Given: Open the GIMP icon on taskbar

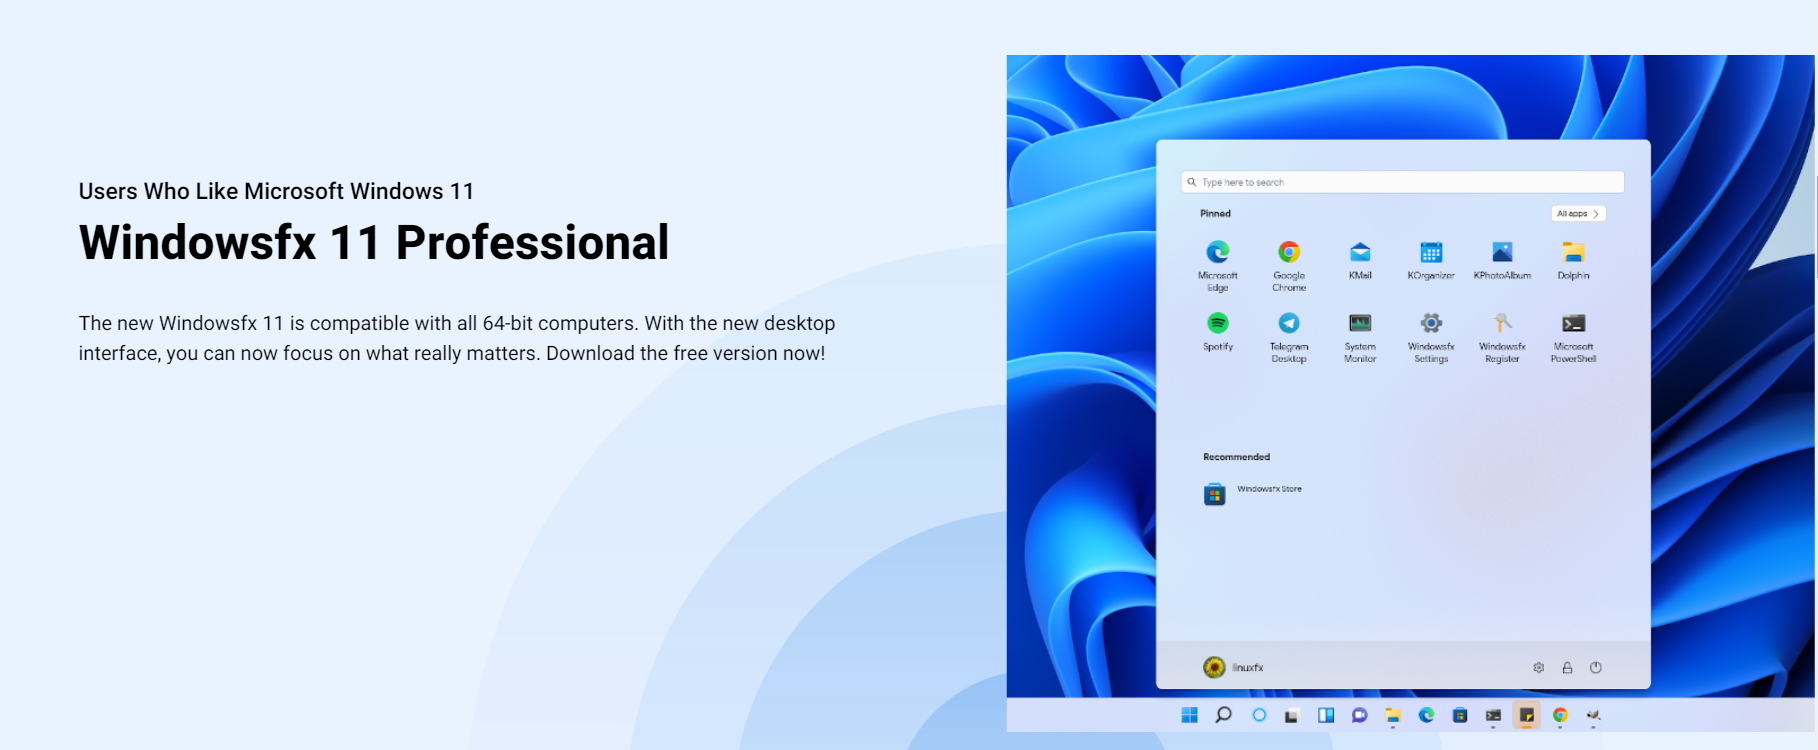Looking at the screenshot, I should pos(1594,715).
